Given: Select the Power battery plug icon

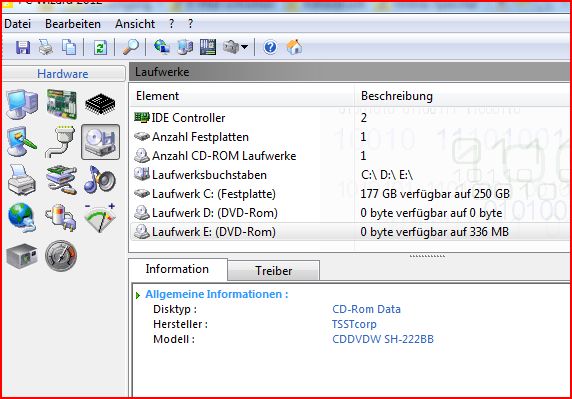Looking at the screenshot, I should (61, 218).
